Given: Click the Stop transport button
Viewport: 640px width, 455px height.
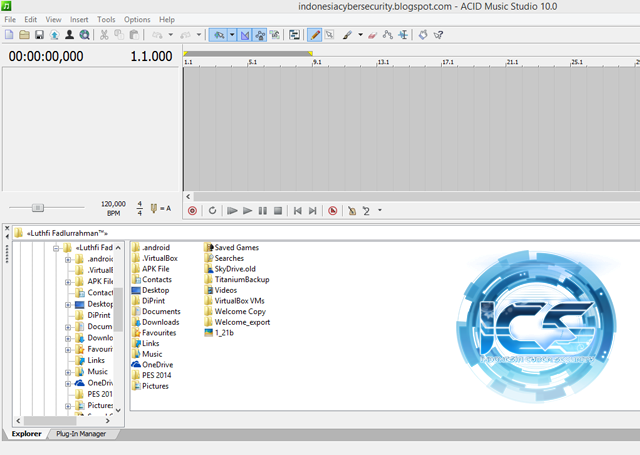Looking at the screenshot, I should (x=278, y=211).
